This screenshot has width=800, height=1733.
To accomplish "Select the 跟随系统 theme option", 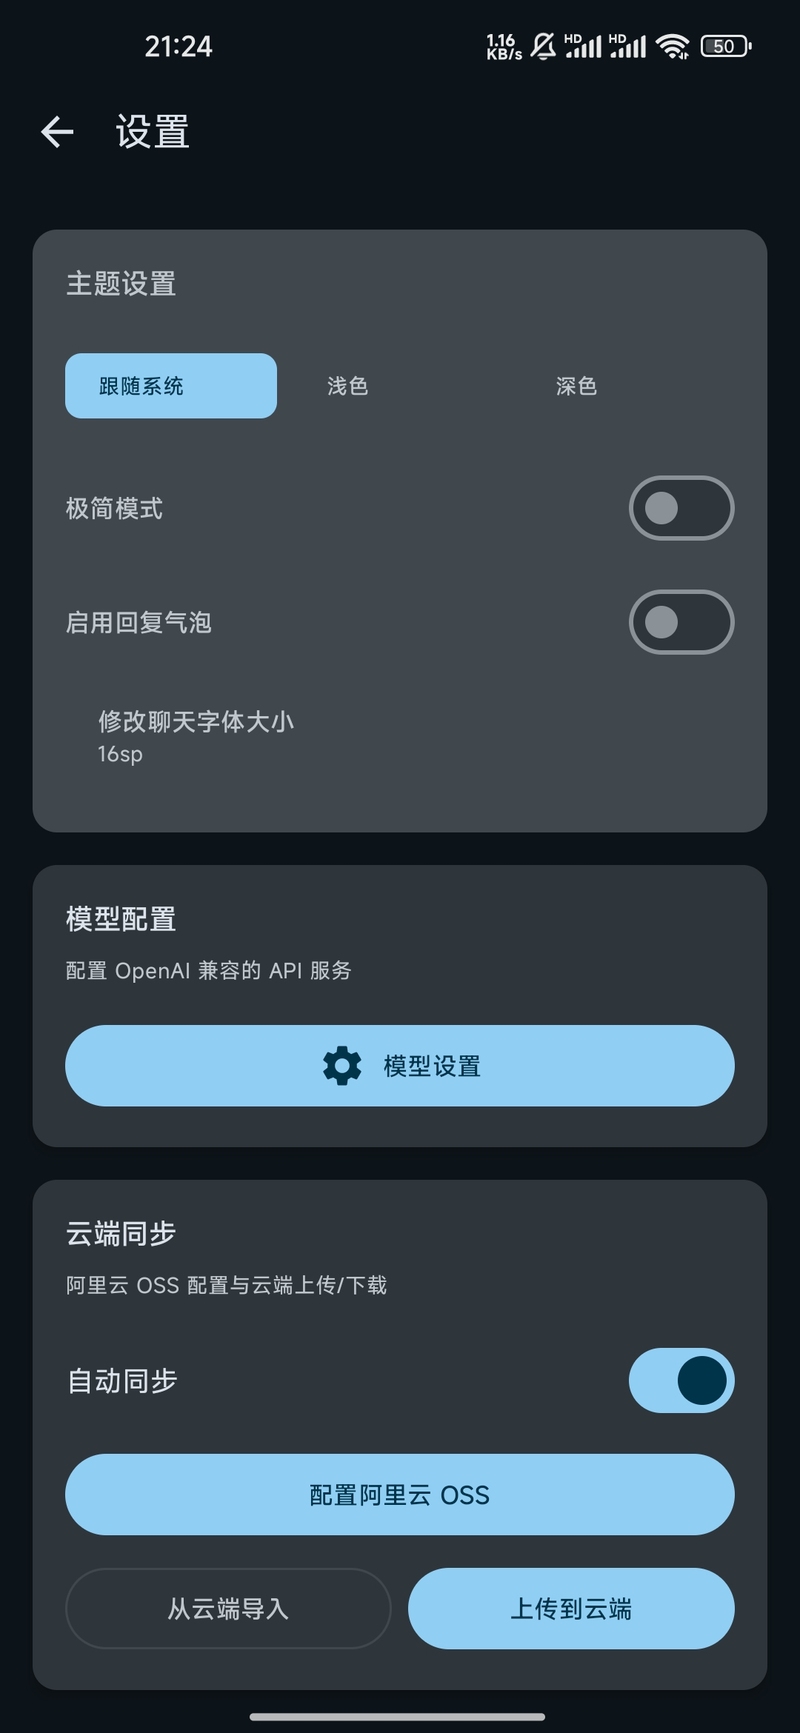I will pos(171,386).
